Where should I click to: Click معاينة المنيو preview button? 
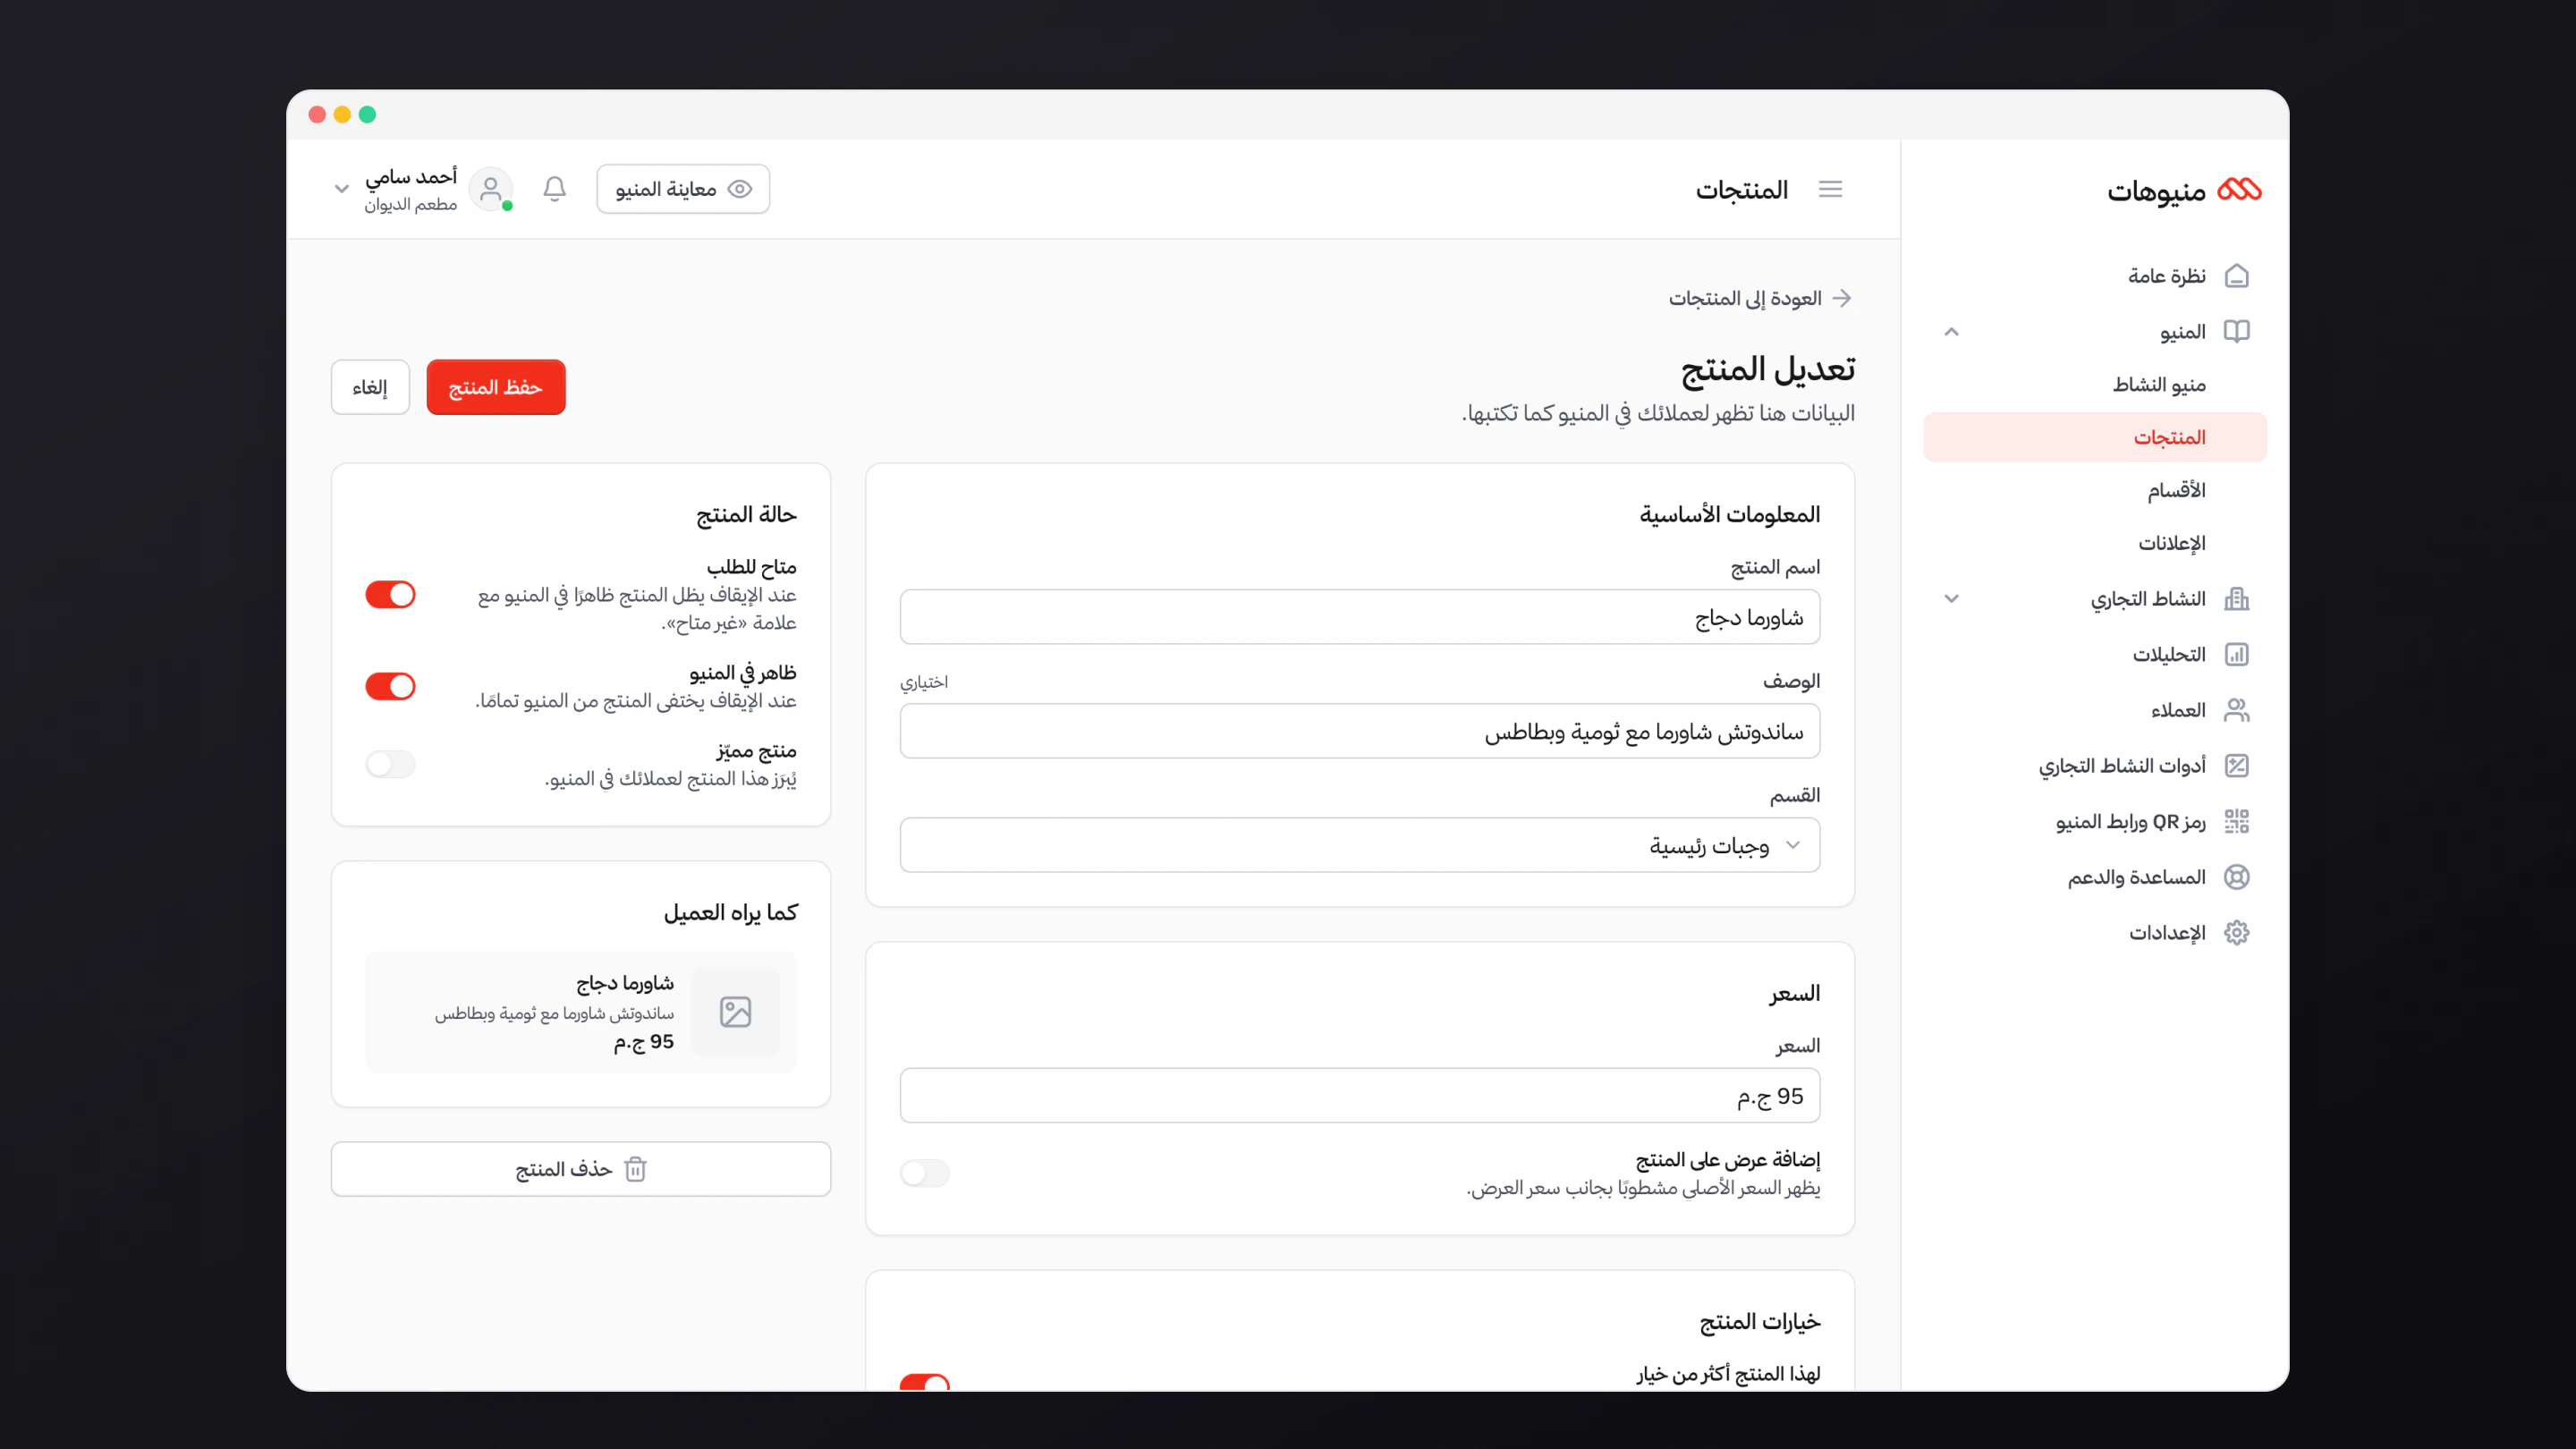coord(683,189)
